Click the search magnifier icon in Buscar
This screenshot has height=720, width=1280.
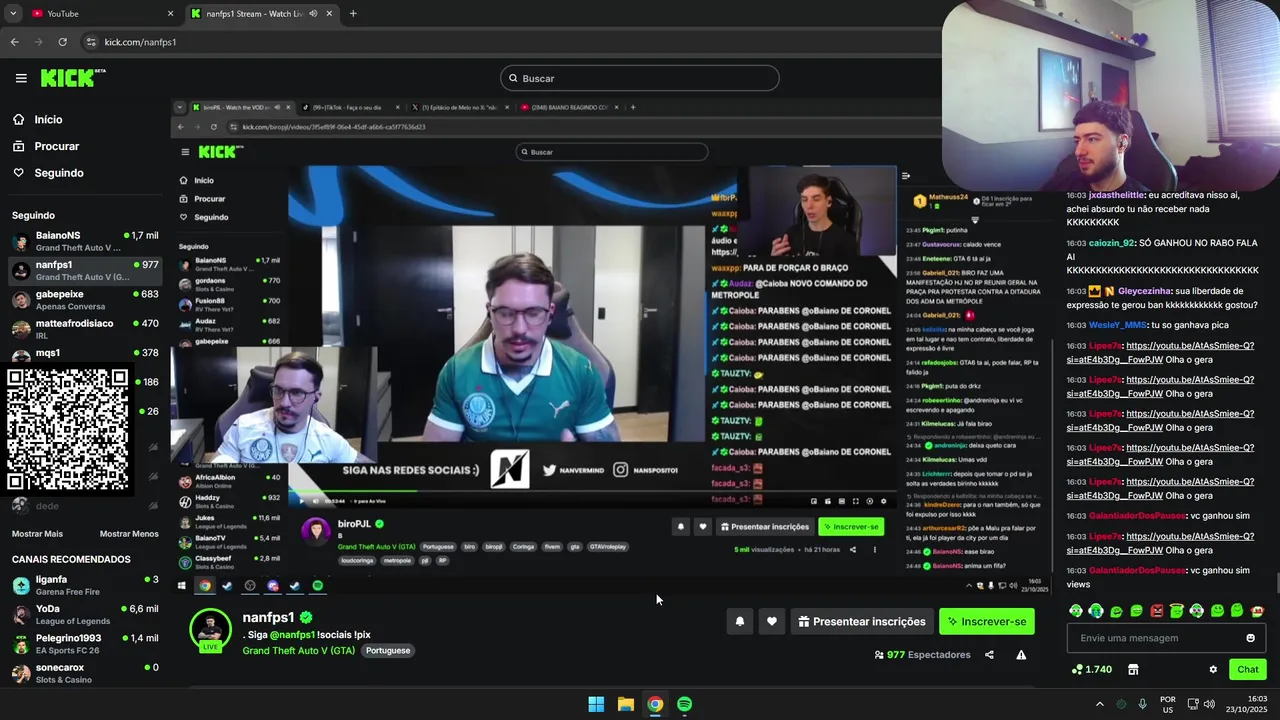click(x=513, y=78)
